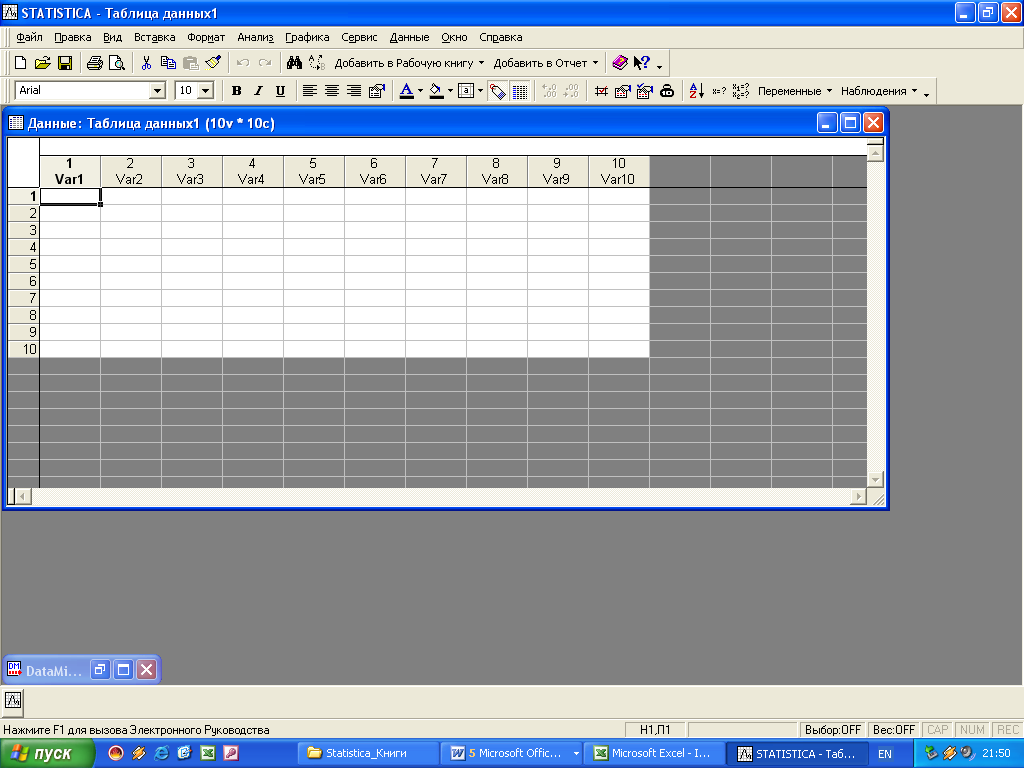Open cell format dialog icon after alignment

click(376, 91)
